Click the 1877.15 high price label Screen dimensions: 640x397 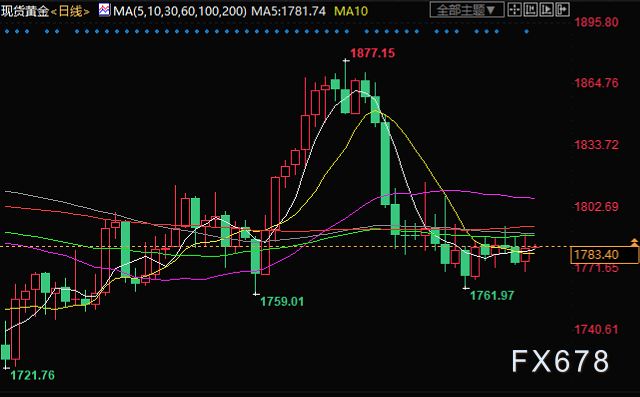point(372,53)
